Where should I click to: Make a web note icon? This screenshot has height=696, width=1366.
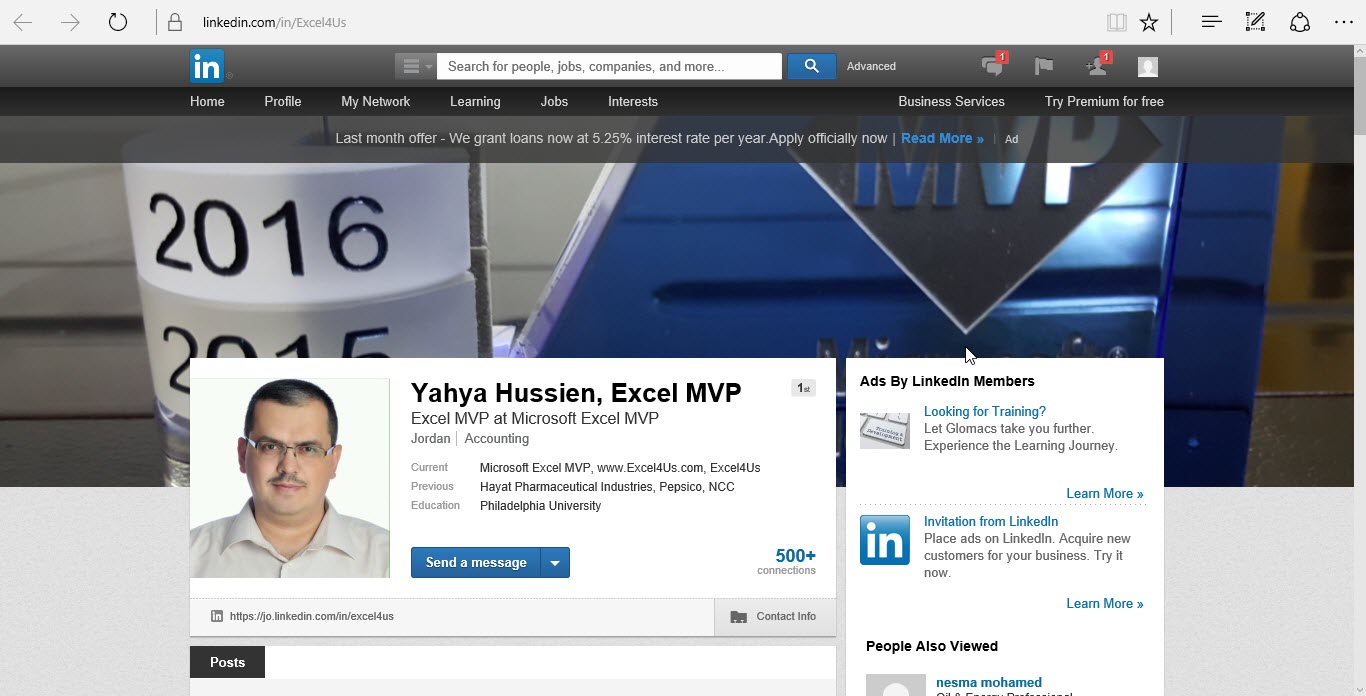point(1255,22)
